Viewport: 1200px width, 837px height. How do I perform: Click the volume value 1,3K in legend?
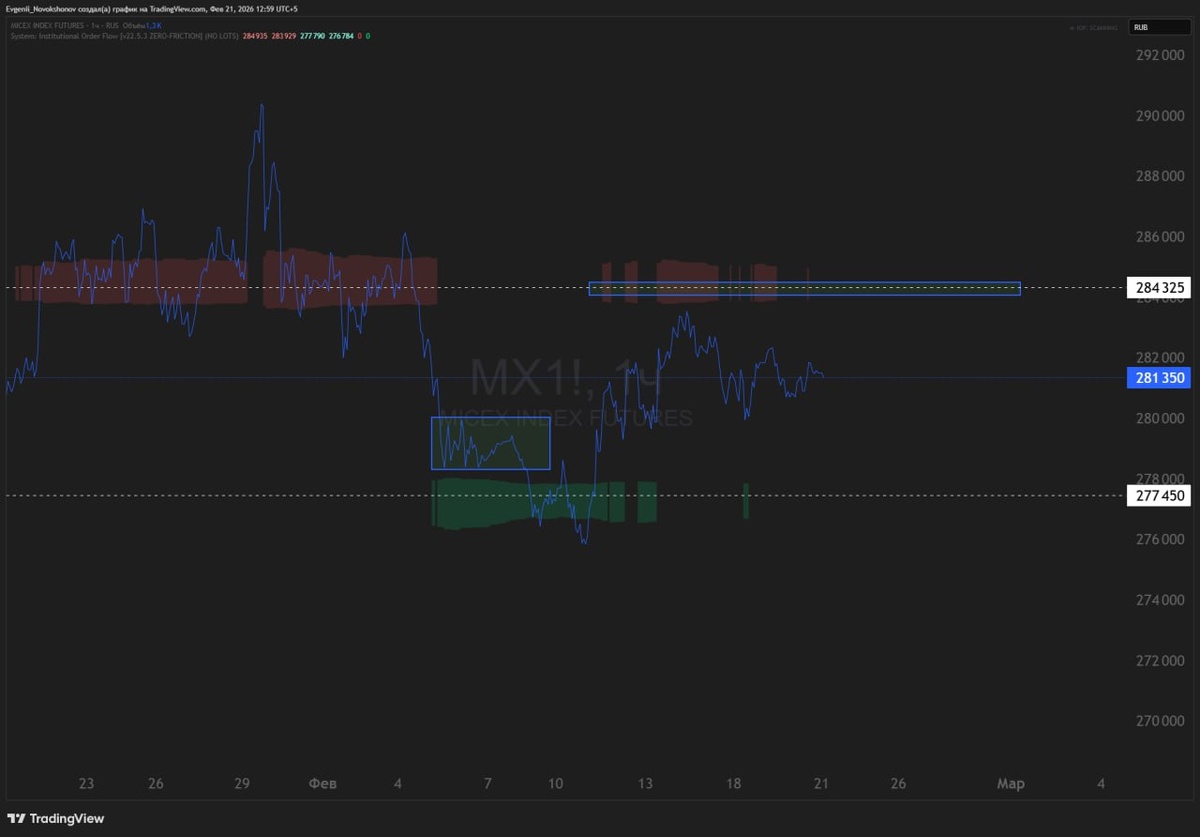tap(153, 25)
